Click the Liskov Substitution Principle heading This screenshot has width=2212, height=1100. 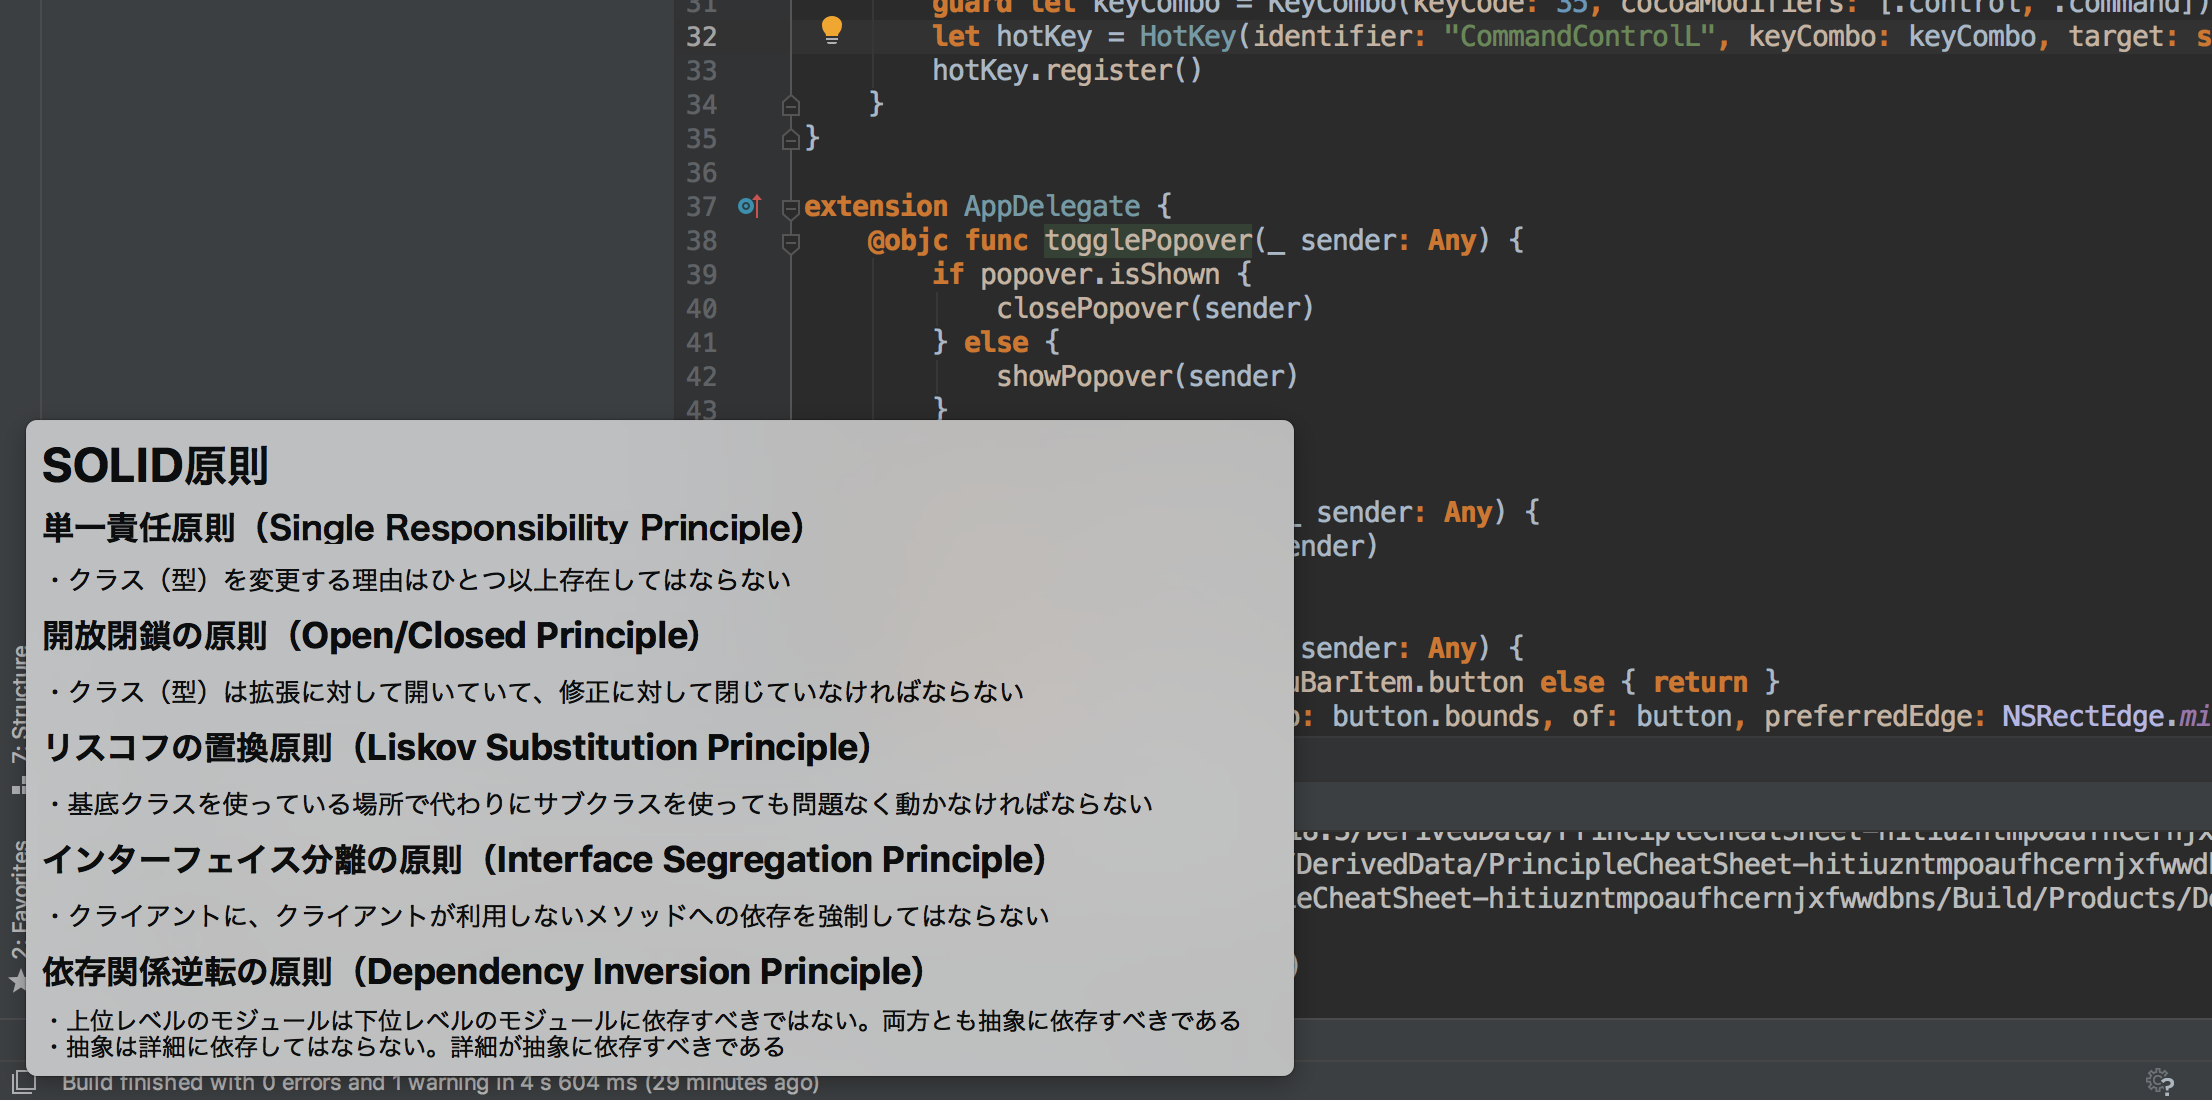[457, 748]
